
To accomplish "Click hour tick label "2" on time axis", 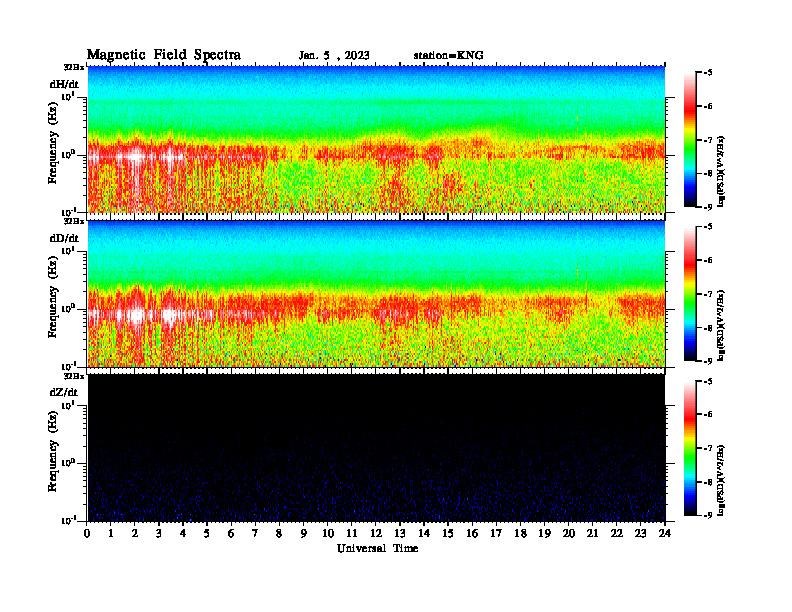I will [x=135, y=533].
